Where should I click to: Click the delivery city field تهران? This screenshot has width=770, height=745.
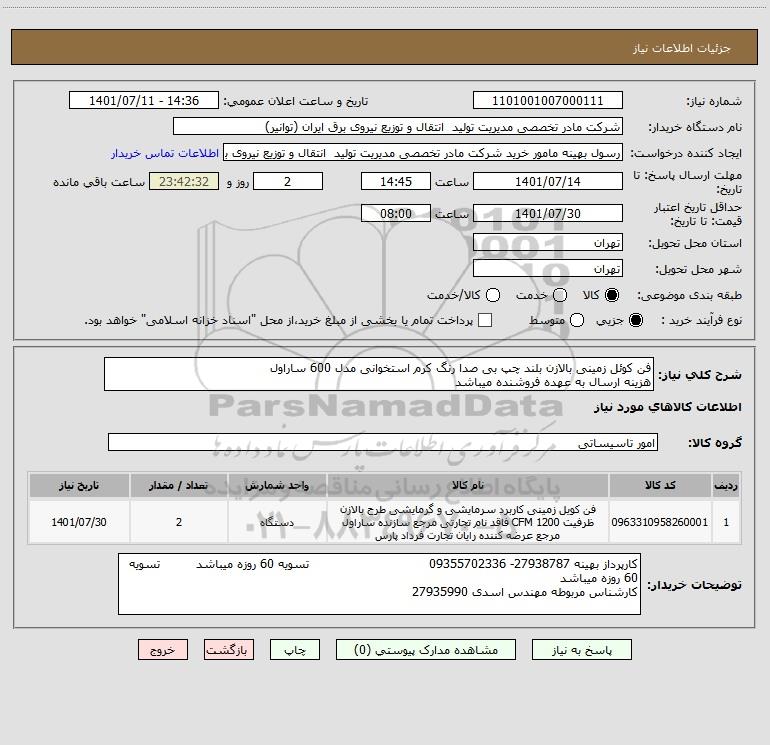point(548,268)
